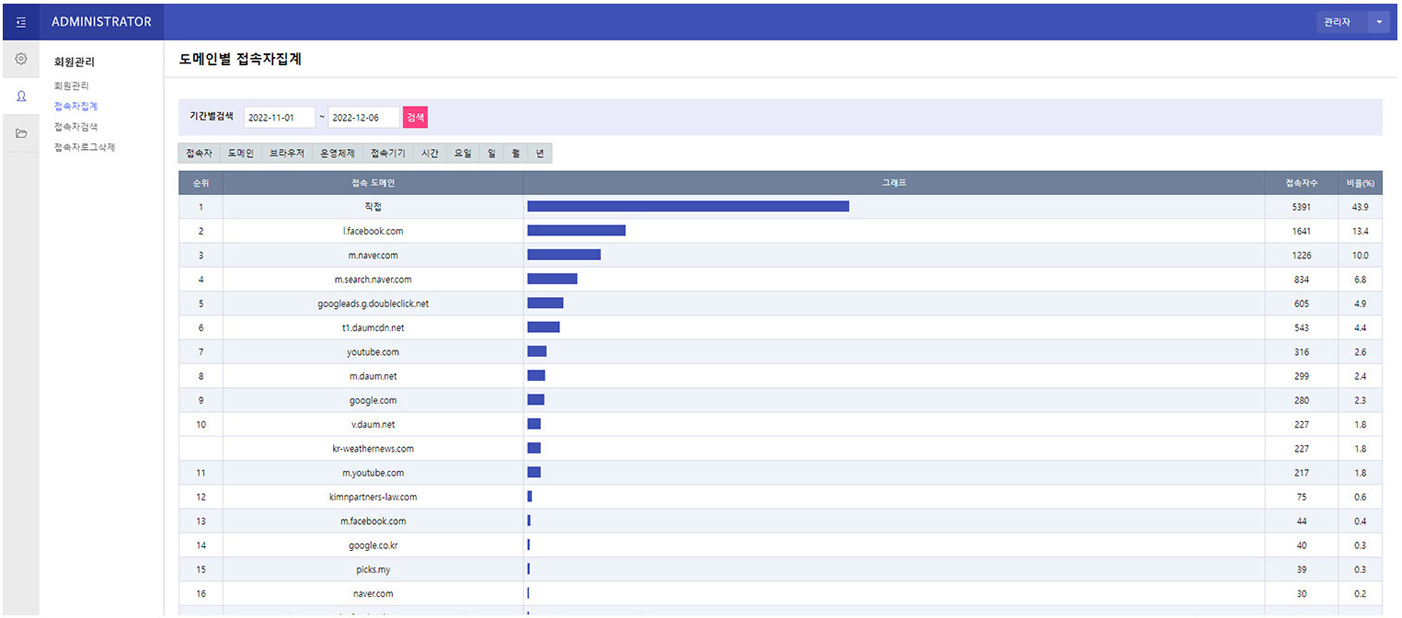Switch to the 브라우저 tab

(287, 154)
